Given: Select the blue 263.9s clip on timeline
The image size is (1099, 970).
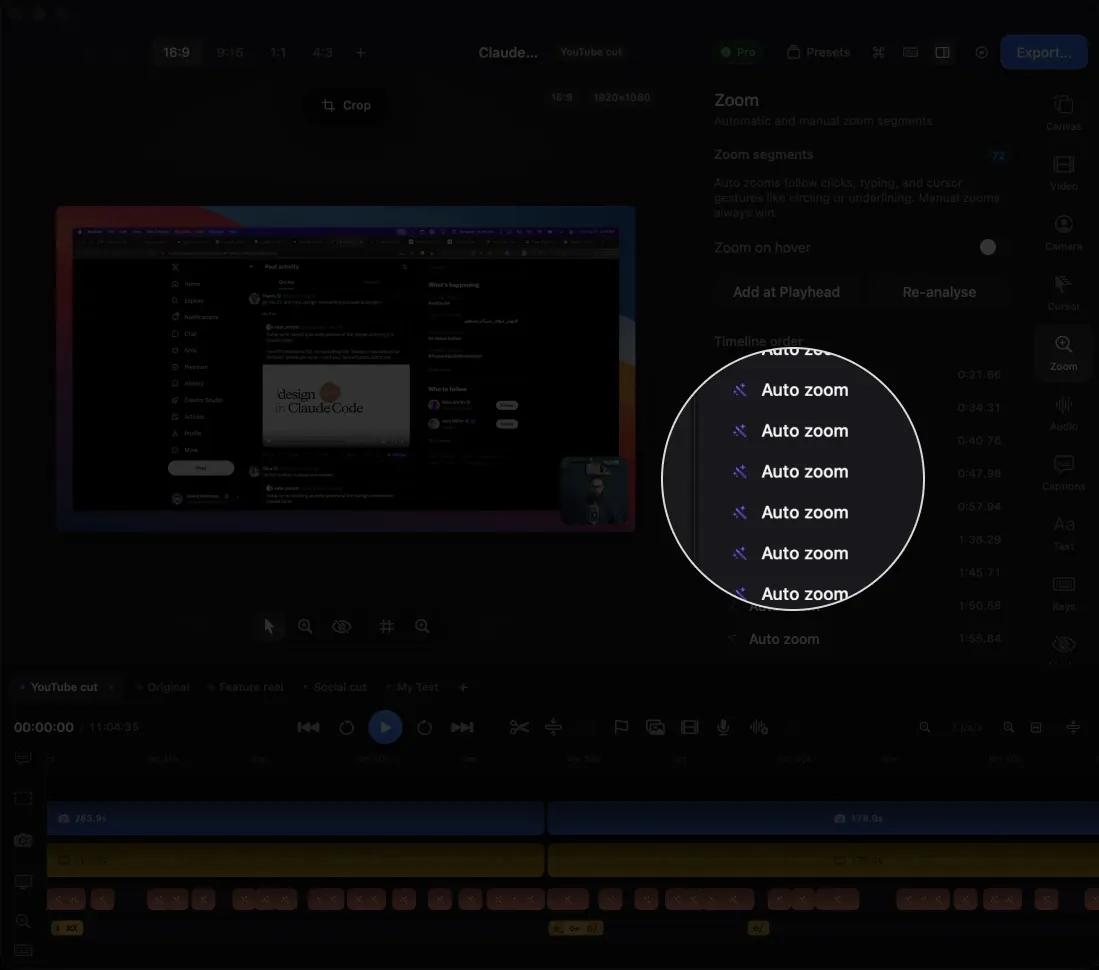Looking at the screenshot, I should pos(295,819).
